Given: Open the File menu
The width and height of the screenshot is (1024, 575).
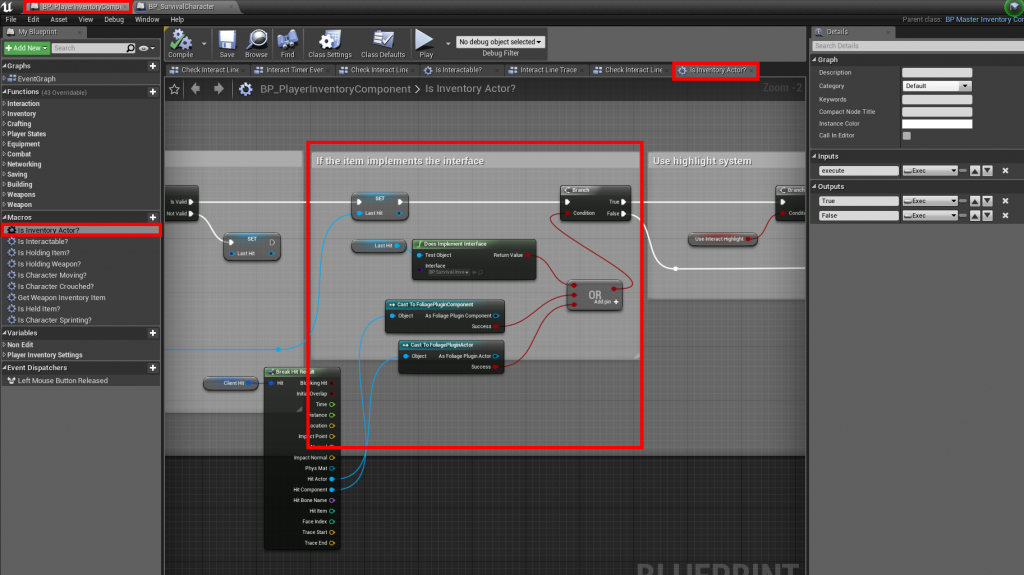Looking at the screenshot, I should [x=11, y=20].
